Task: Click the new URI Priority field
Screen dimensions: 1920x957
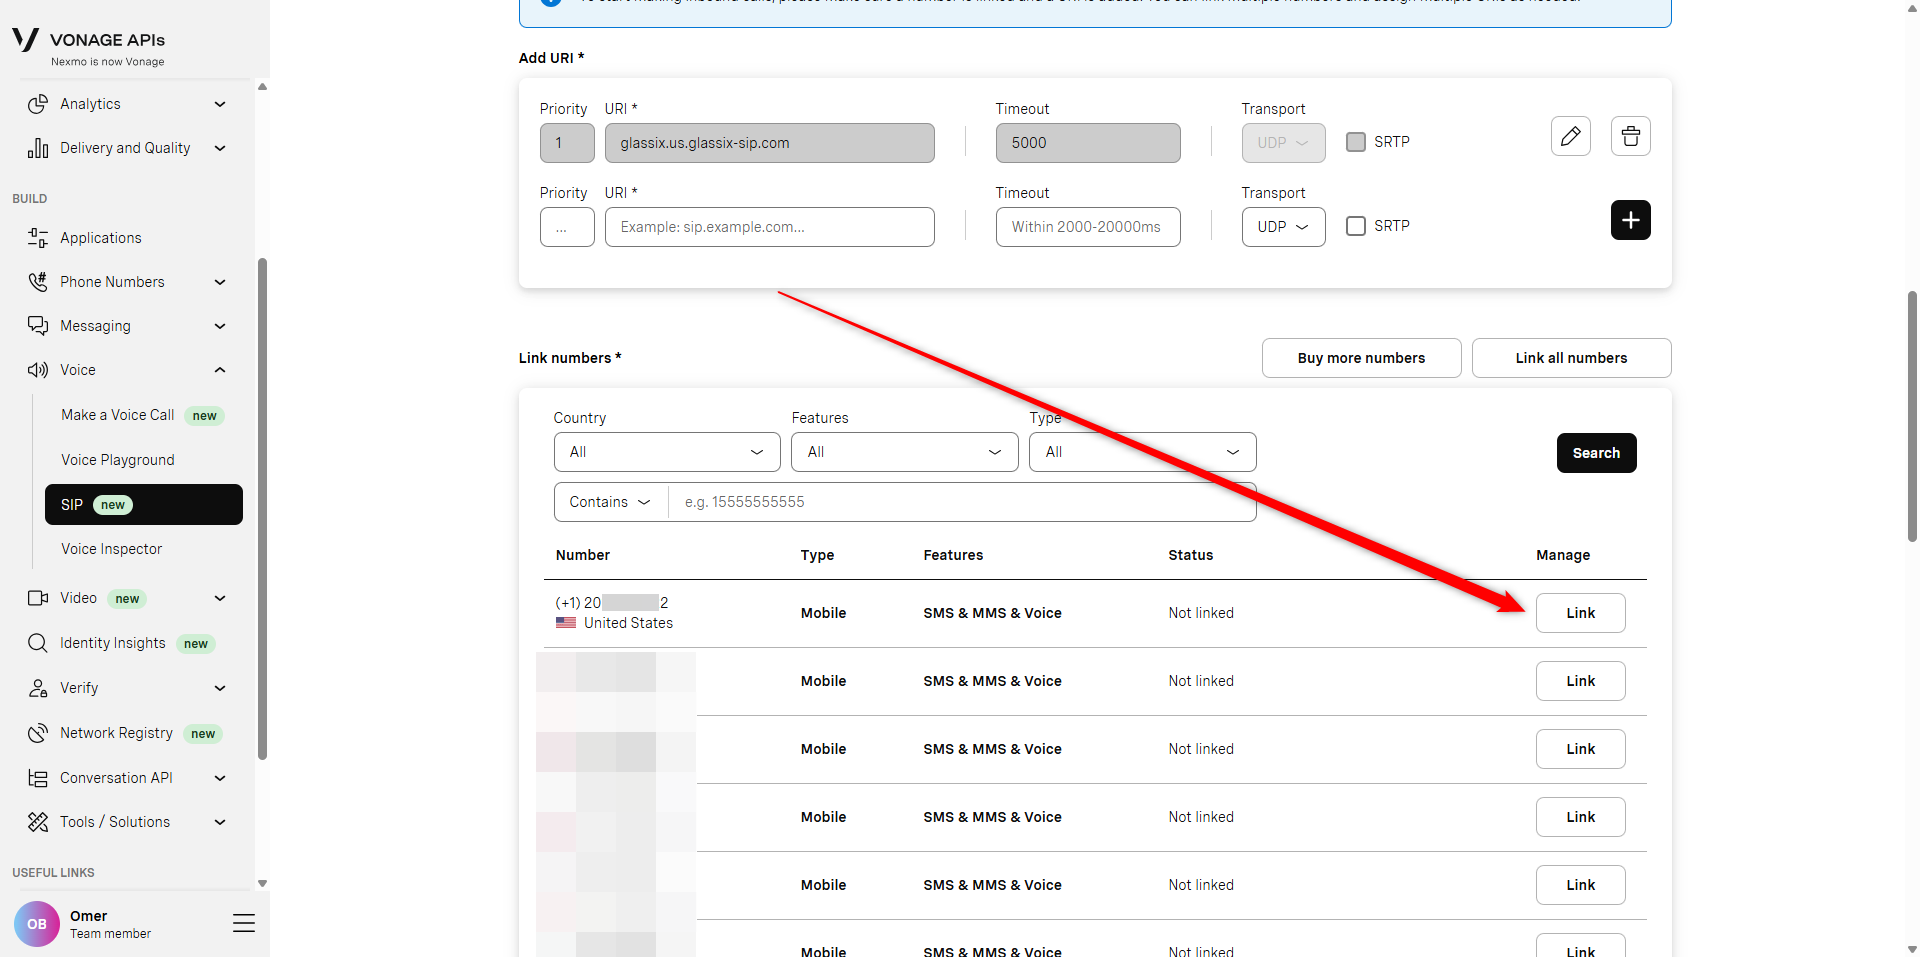Action: coord(567,227)
